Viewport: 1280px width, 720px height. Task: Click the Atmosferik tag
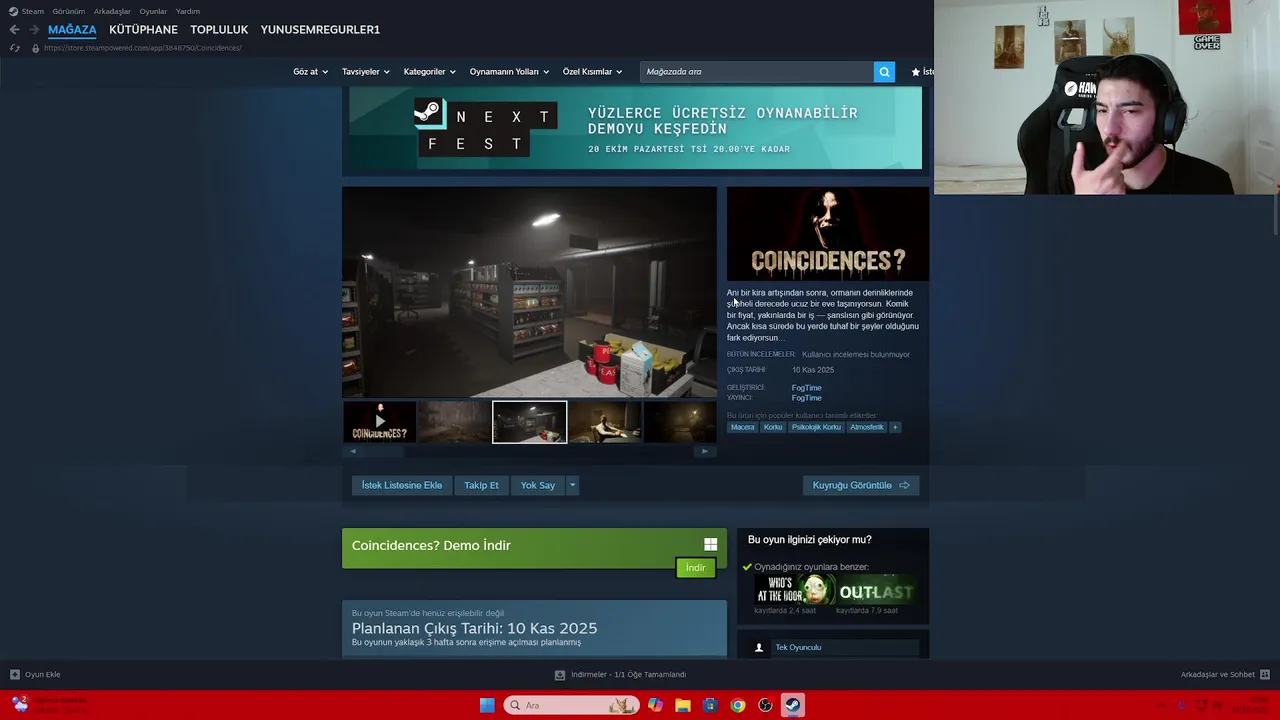(x=867, y=427)
